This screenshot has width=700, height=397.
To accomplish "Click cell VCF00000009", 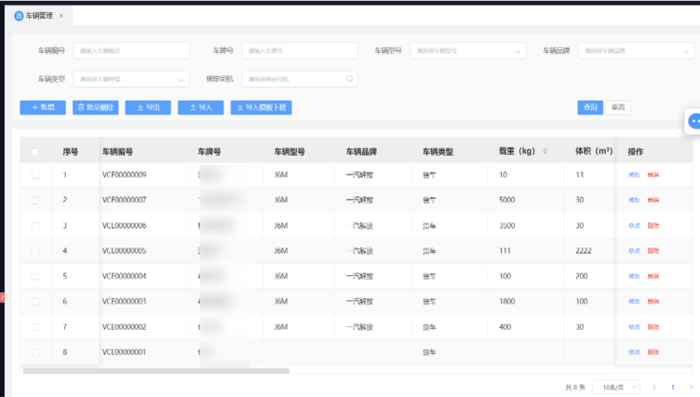I will 124,175.
